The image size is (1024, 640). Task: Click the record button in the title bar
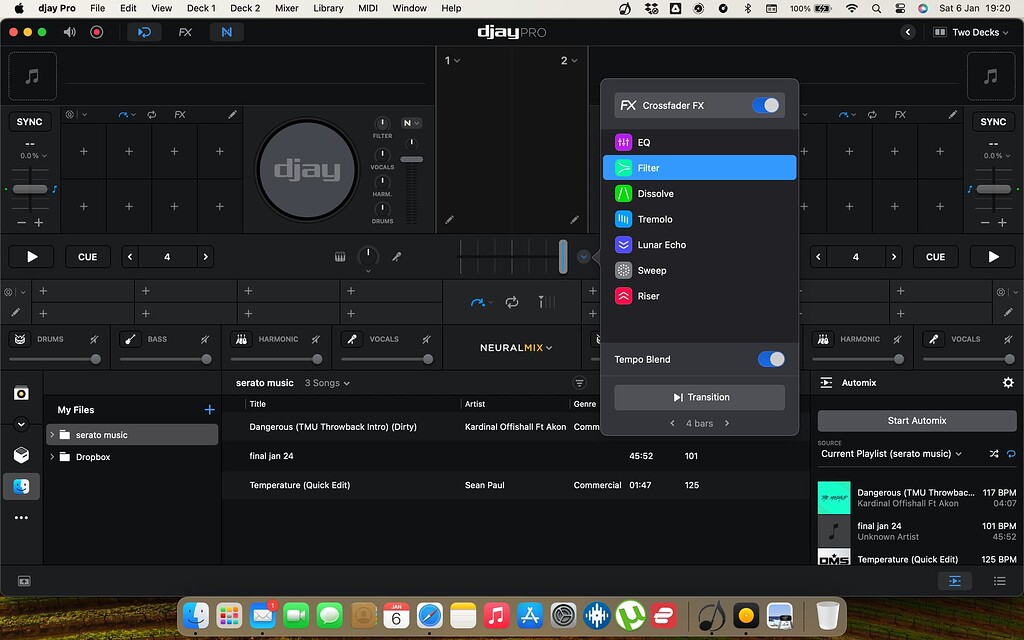click(x=97, y=32)
